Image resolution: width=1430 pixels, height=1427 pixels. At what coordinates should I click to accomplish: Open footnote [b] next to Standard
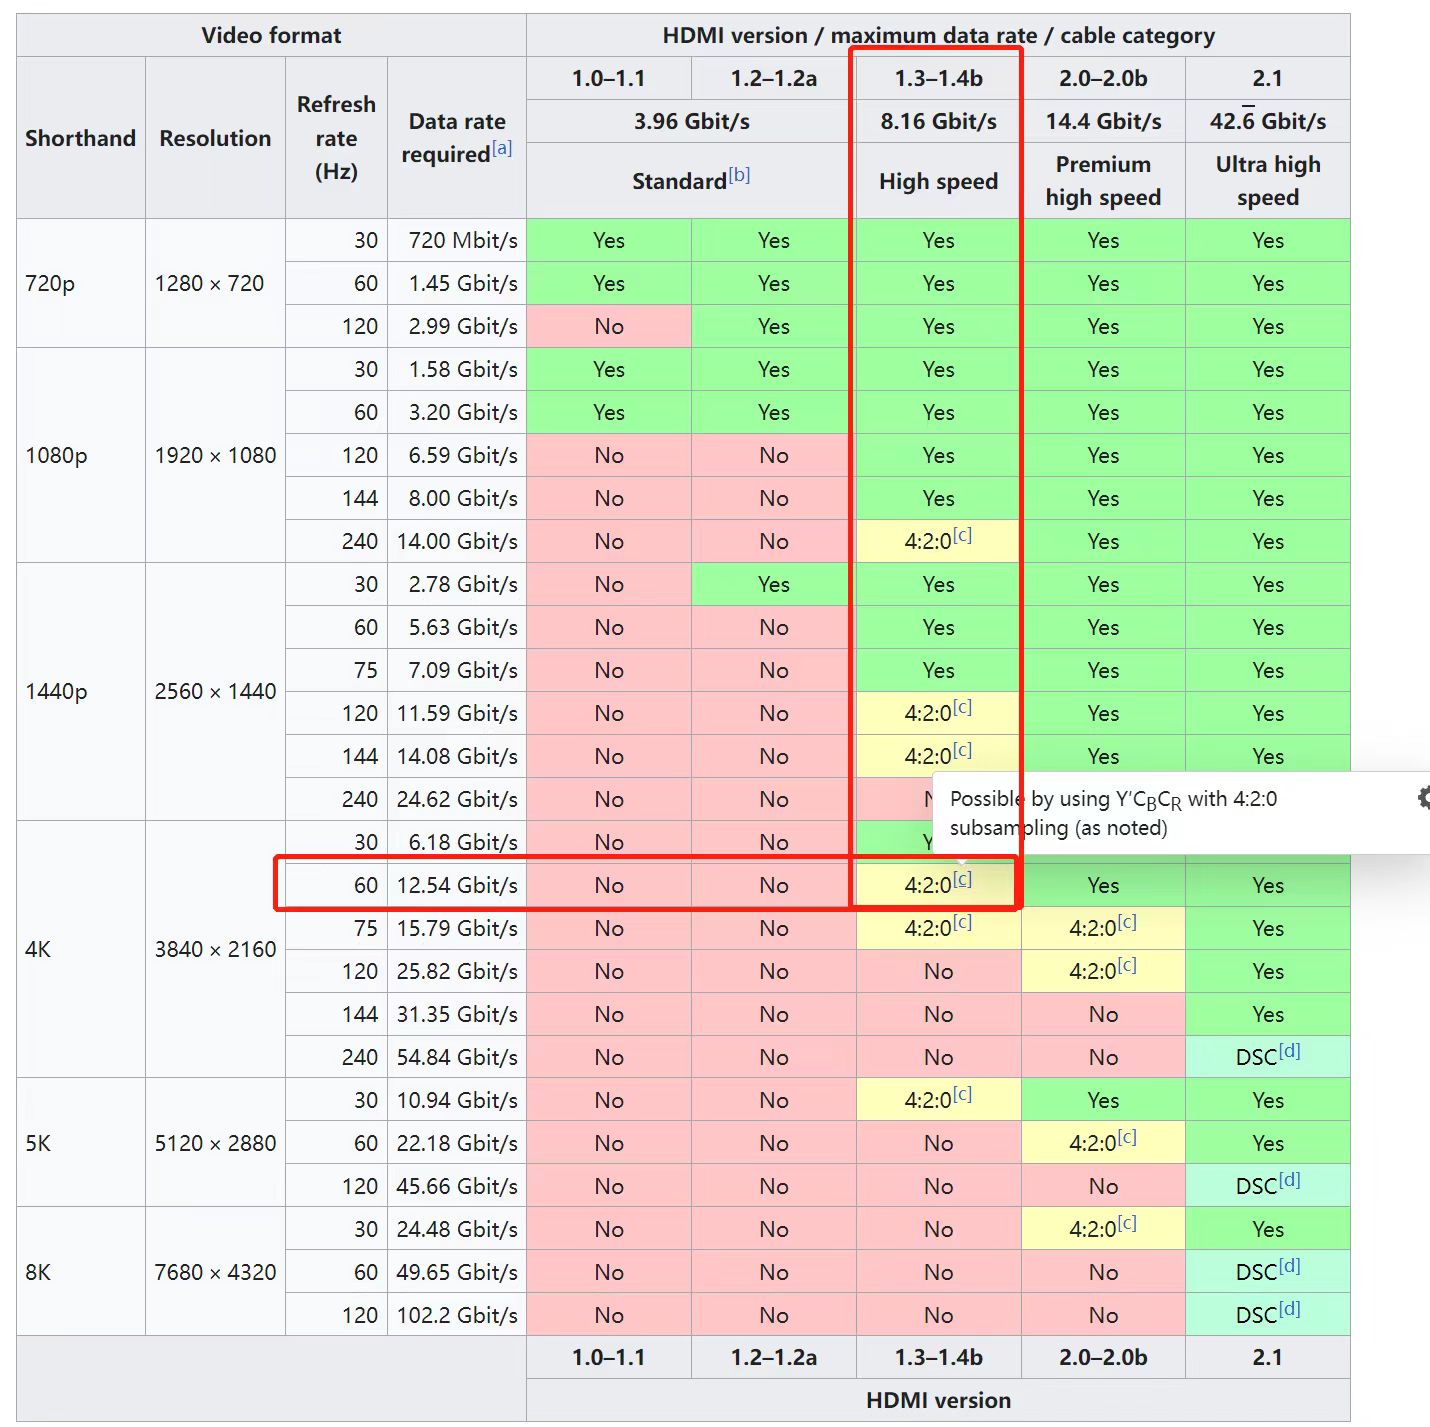(x=739, y=175)
